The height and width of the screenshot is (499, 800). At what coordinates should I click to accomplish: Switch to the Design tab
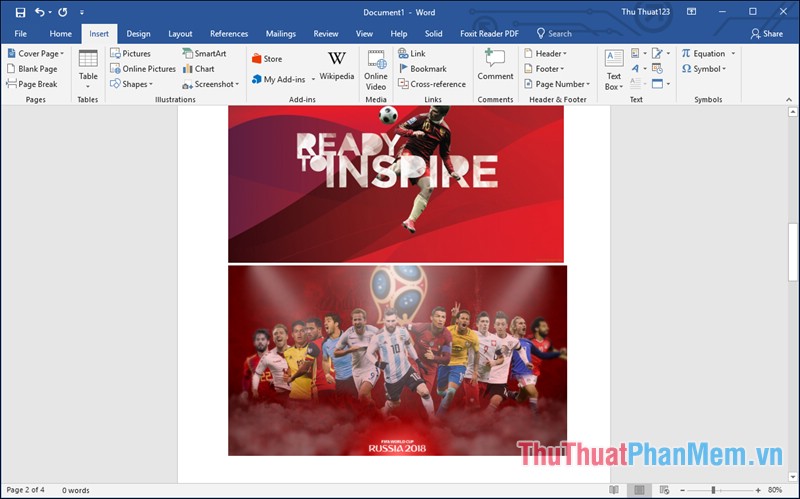[138, 34]
